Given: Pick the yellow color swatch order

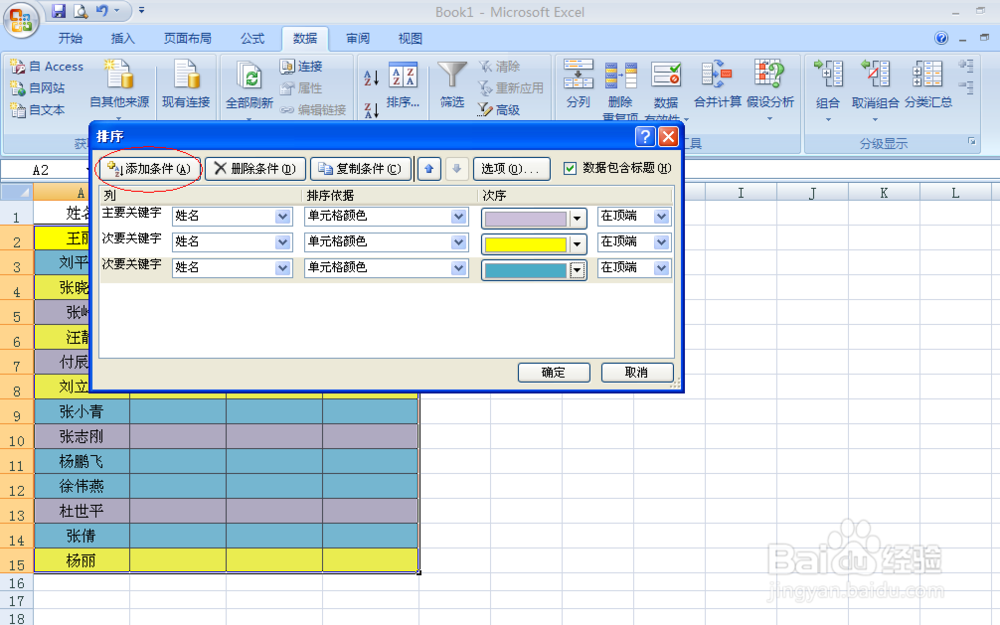Looking at the screenshot, I should pyautogui.click(x=534, y=244).
